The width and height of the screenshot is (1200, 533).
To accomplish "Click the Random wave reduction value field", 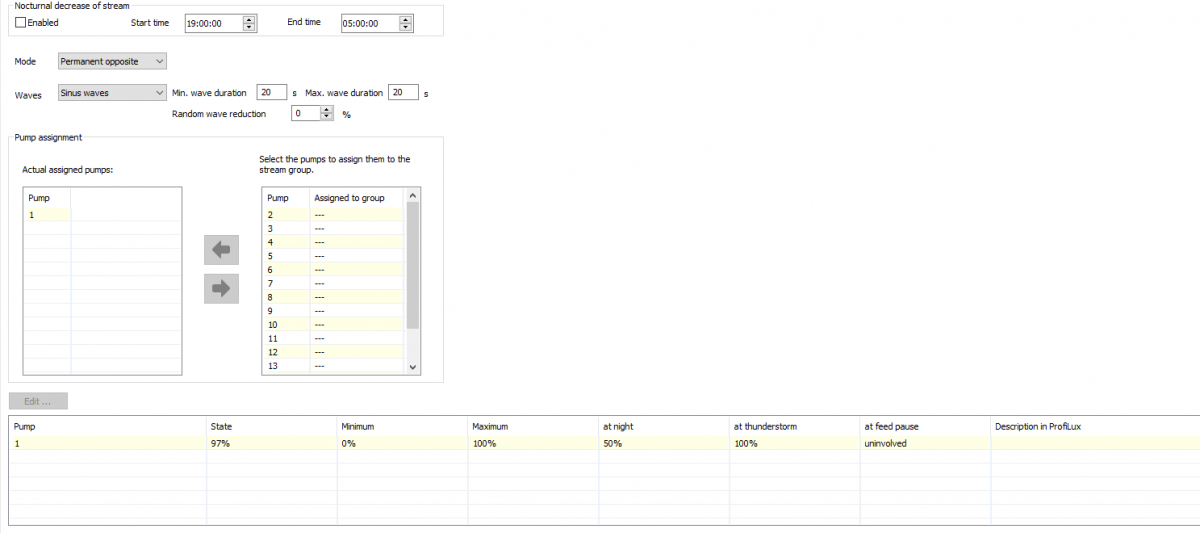I will tap(306, 113).
